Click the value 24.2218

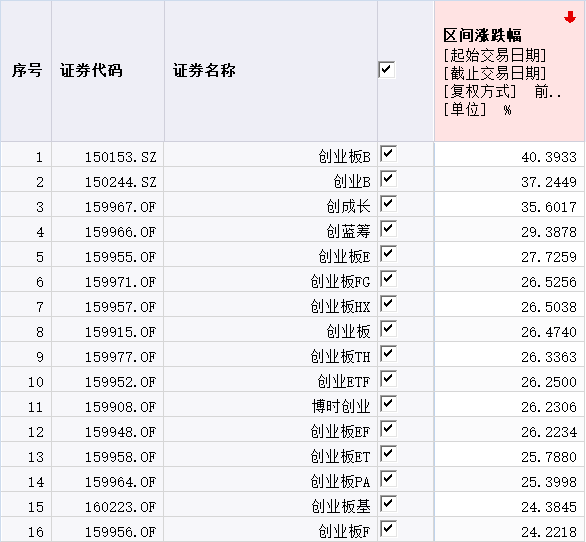(549, 532)
